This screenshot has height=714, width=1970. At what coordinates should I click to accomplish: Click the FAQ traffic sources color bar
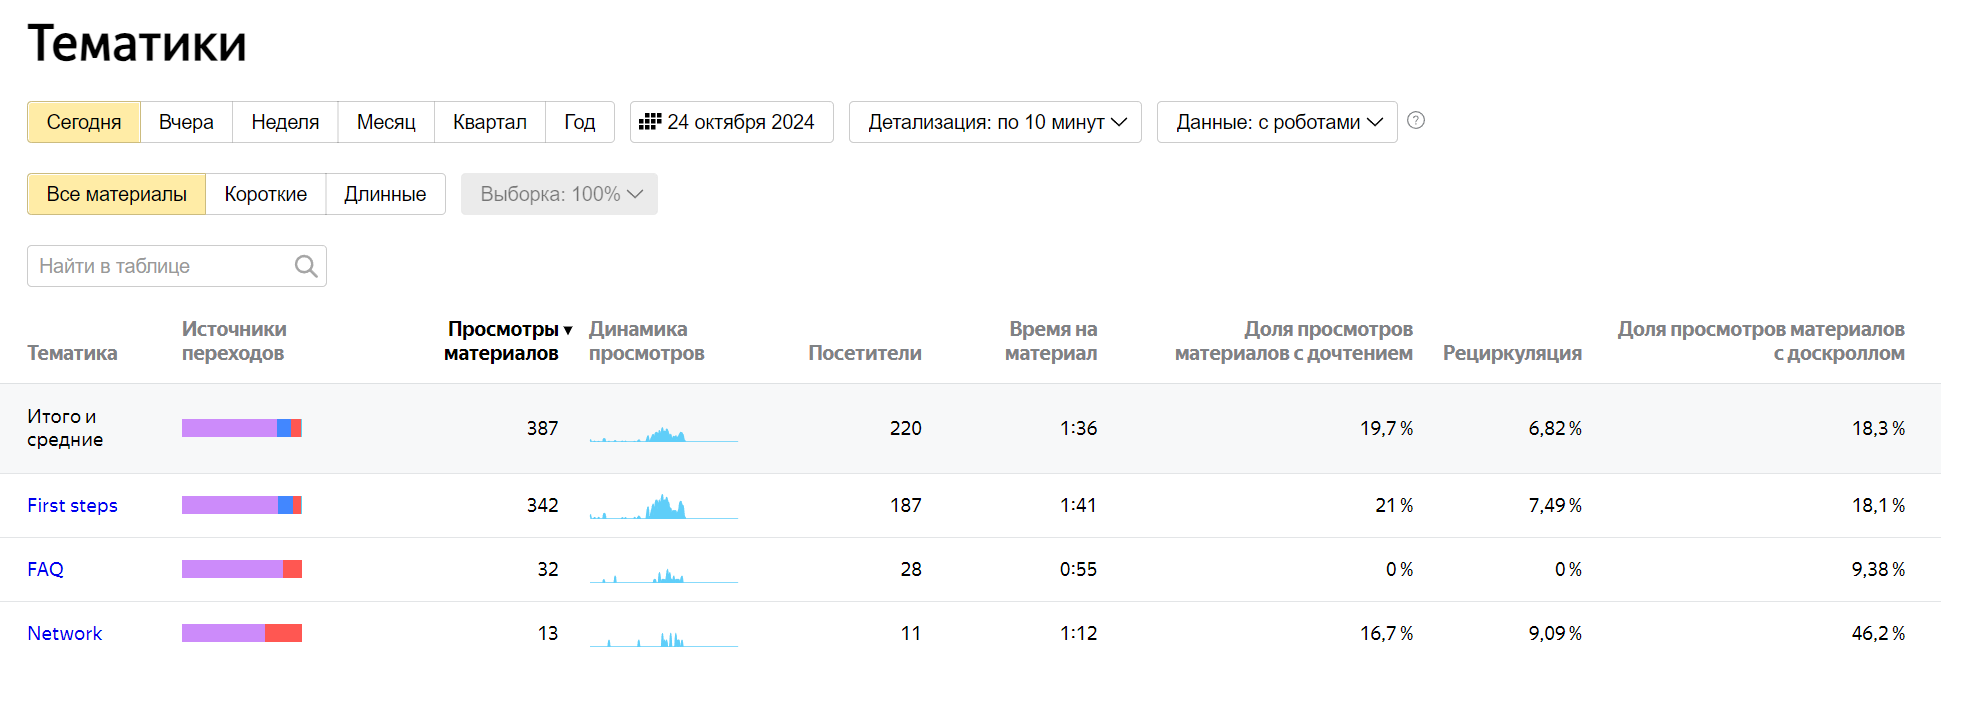tap(241, 570)
